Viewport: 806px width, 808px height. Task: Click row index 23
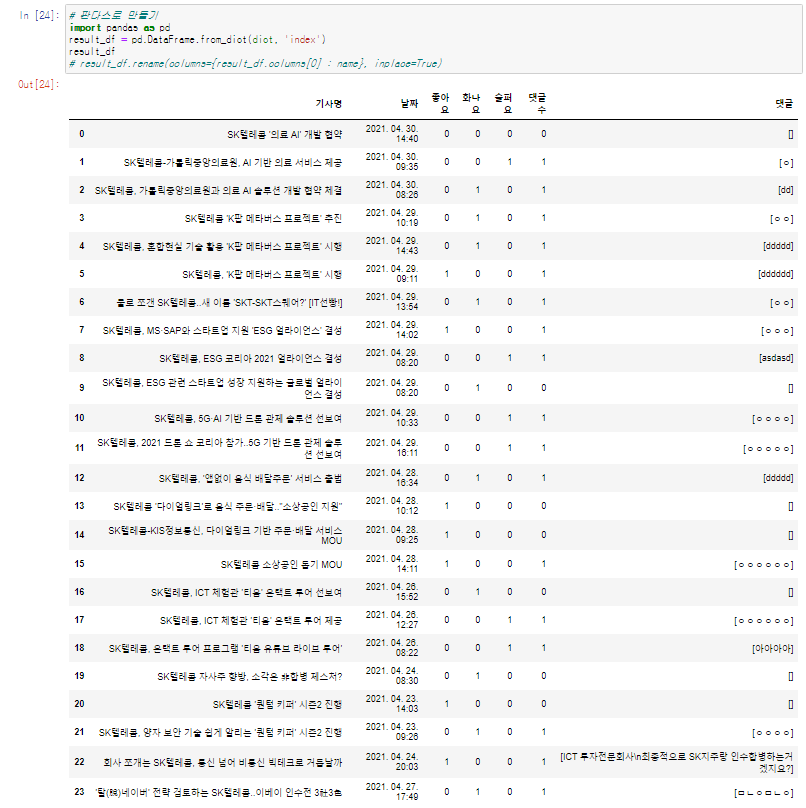tap(79, 792)
